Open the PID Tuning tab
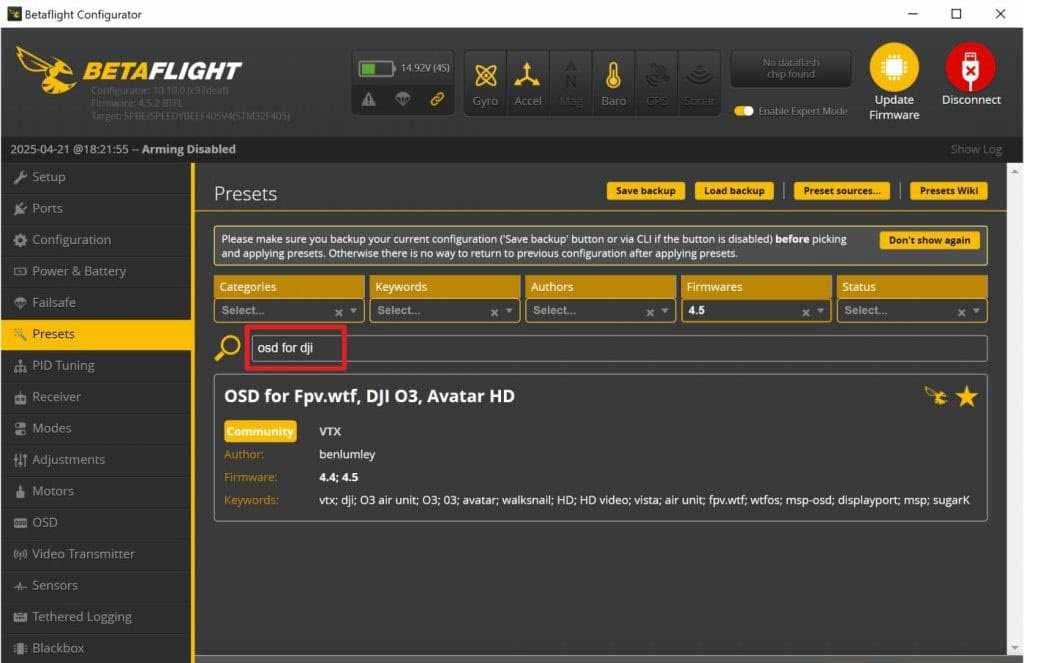 click(97, 366)
